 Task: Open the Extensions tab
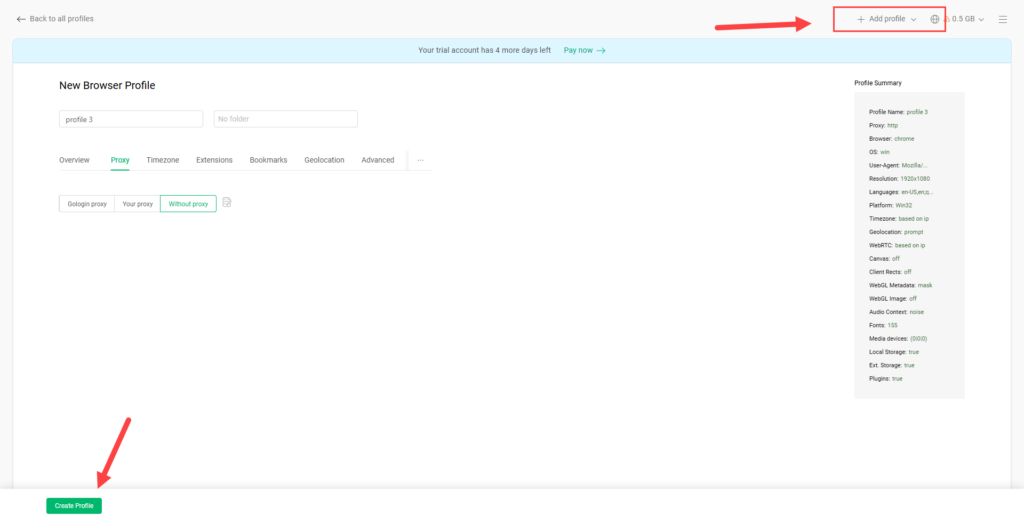click(x=214, y=160)
